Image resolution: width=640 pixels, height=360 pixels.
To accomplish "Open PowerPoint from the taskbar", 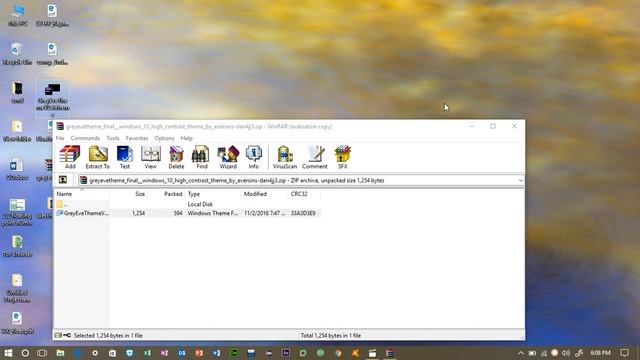I will coord(199,353).
